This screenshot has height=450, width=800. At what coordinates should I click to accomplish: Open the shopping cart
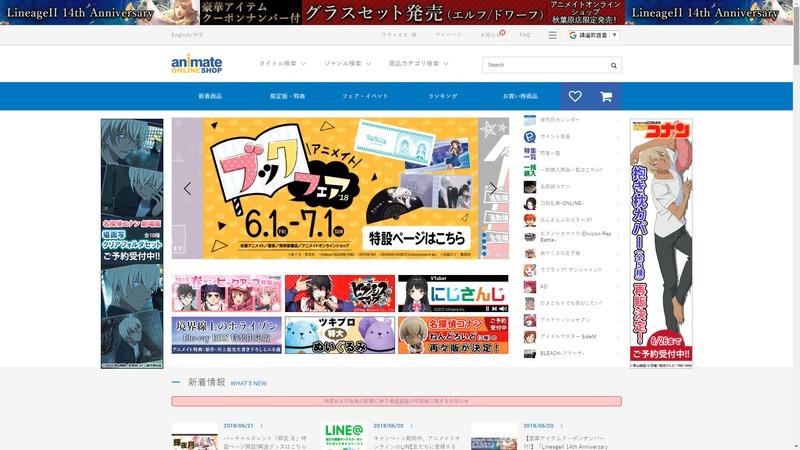tap(606, 96)
